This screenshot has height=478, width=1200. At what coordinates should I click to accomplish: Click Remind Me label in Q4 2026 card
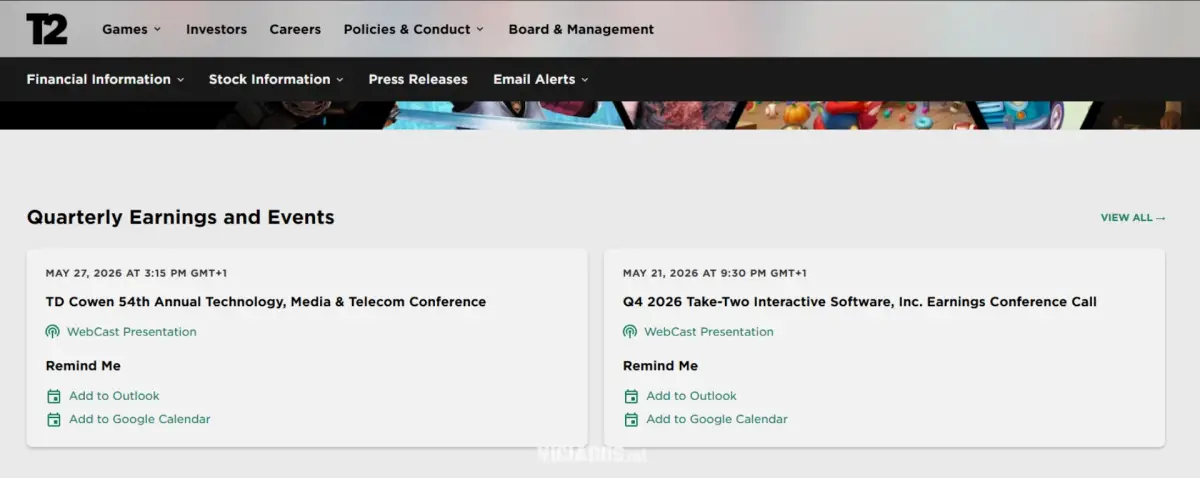pyautogui.click(x=660, y=366)
